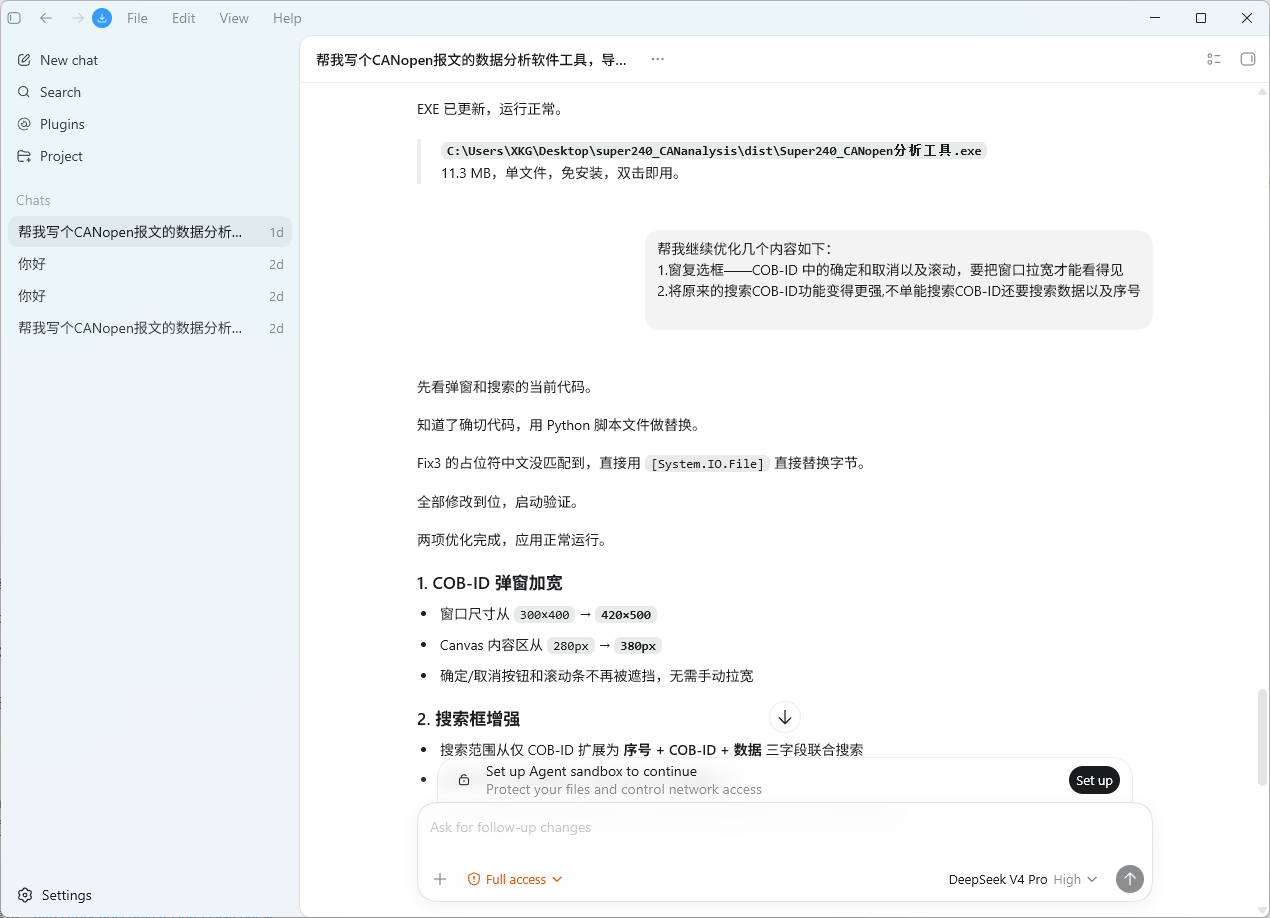Go forward with the right arrow
Screen dimensions: 1270x918
[x=78, y=18]
